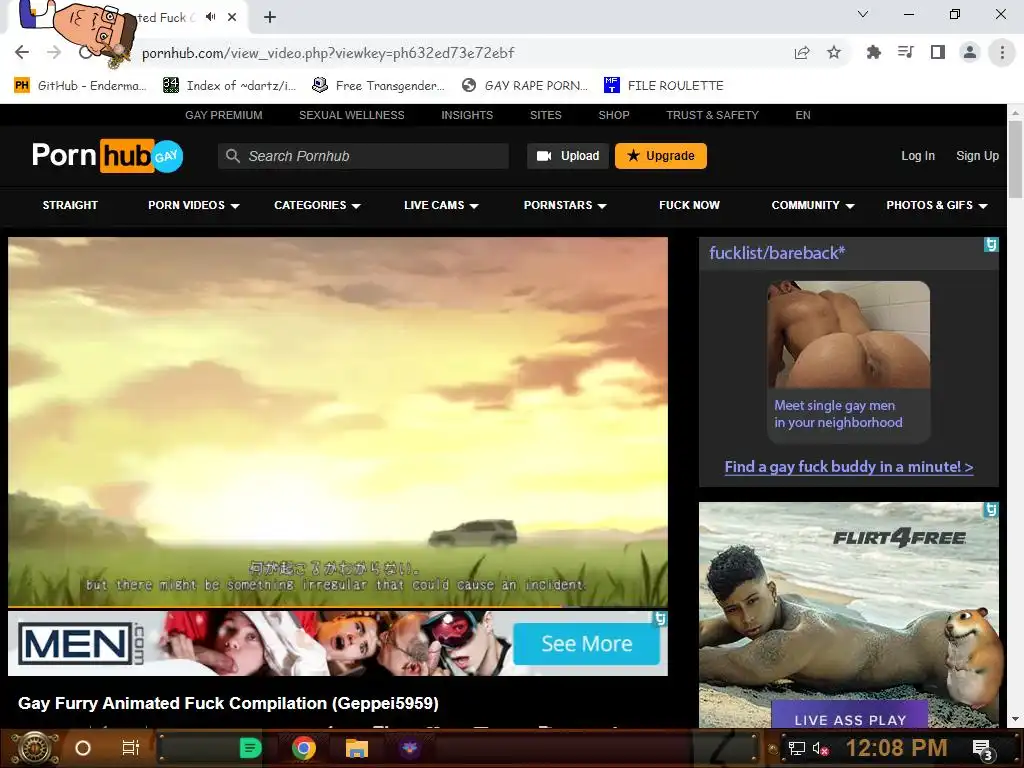The image size is (1024, 768).
Task: Mute the tab using the speaker icon
Action: point(210,17)
